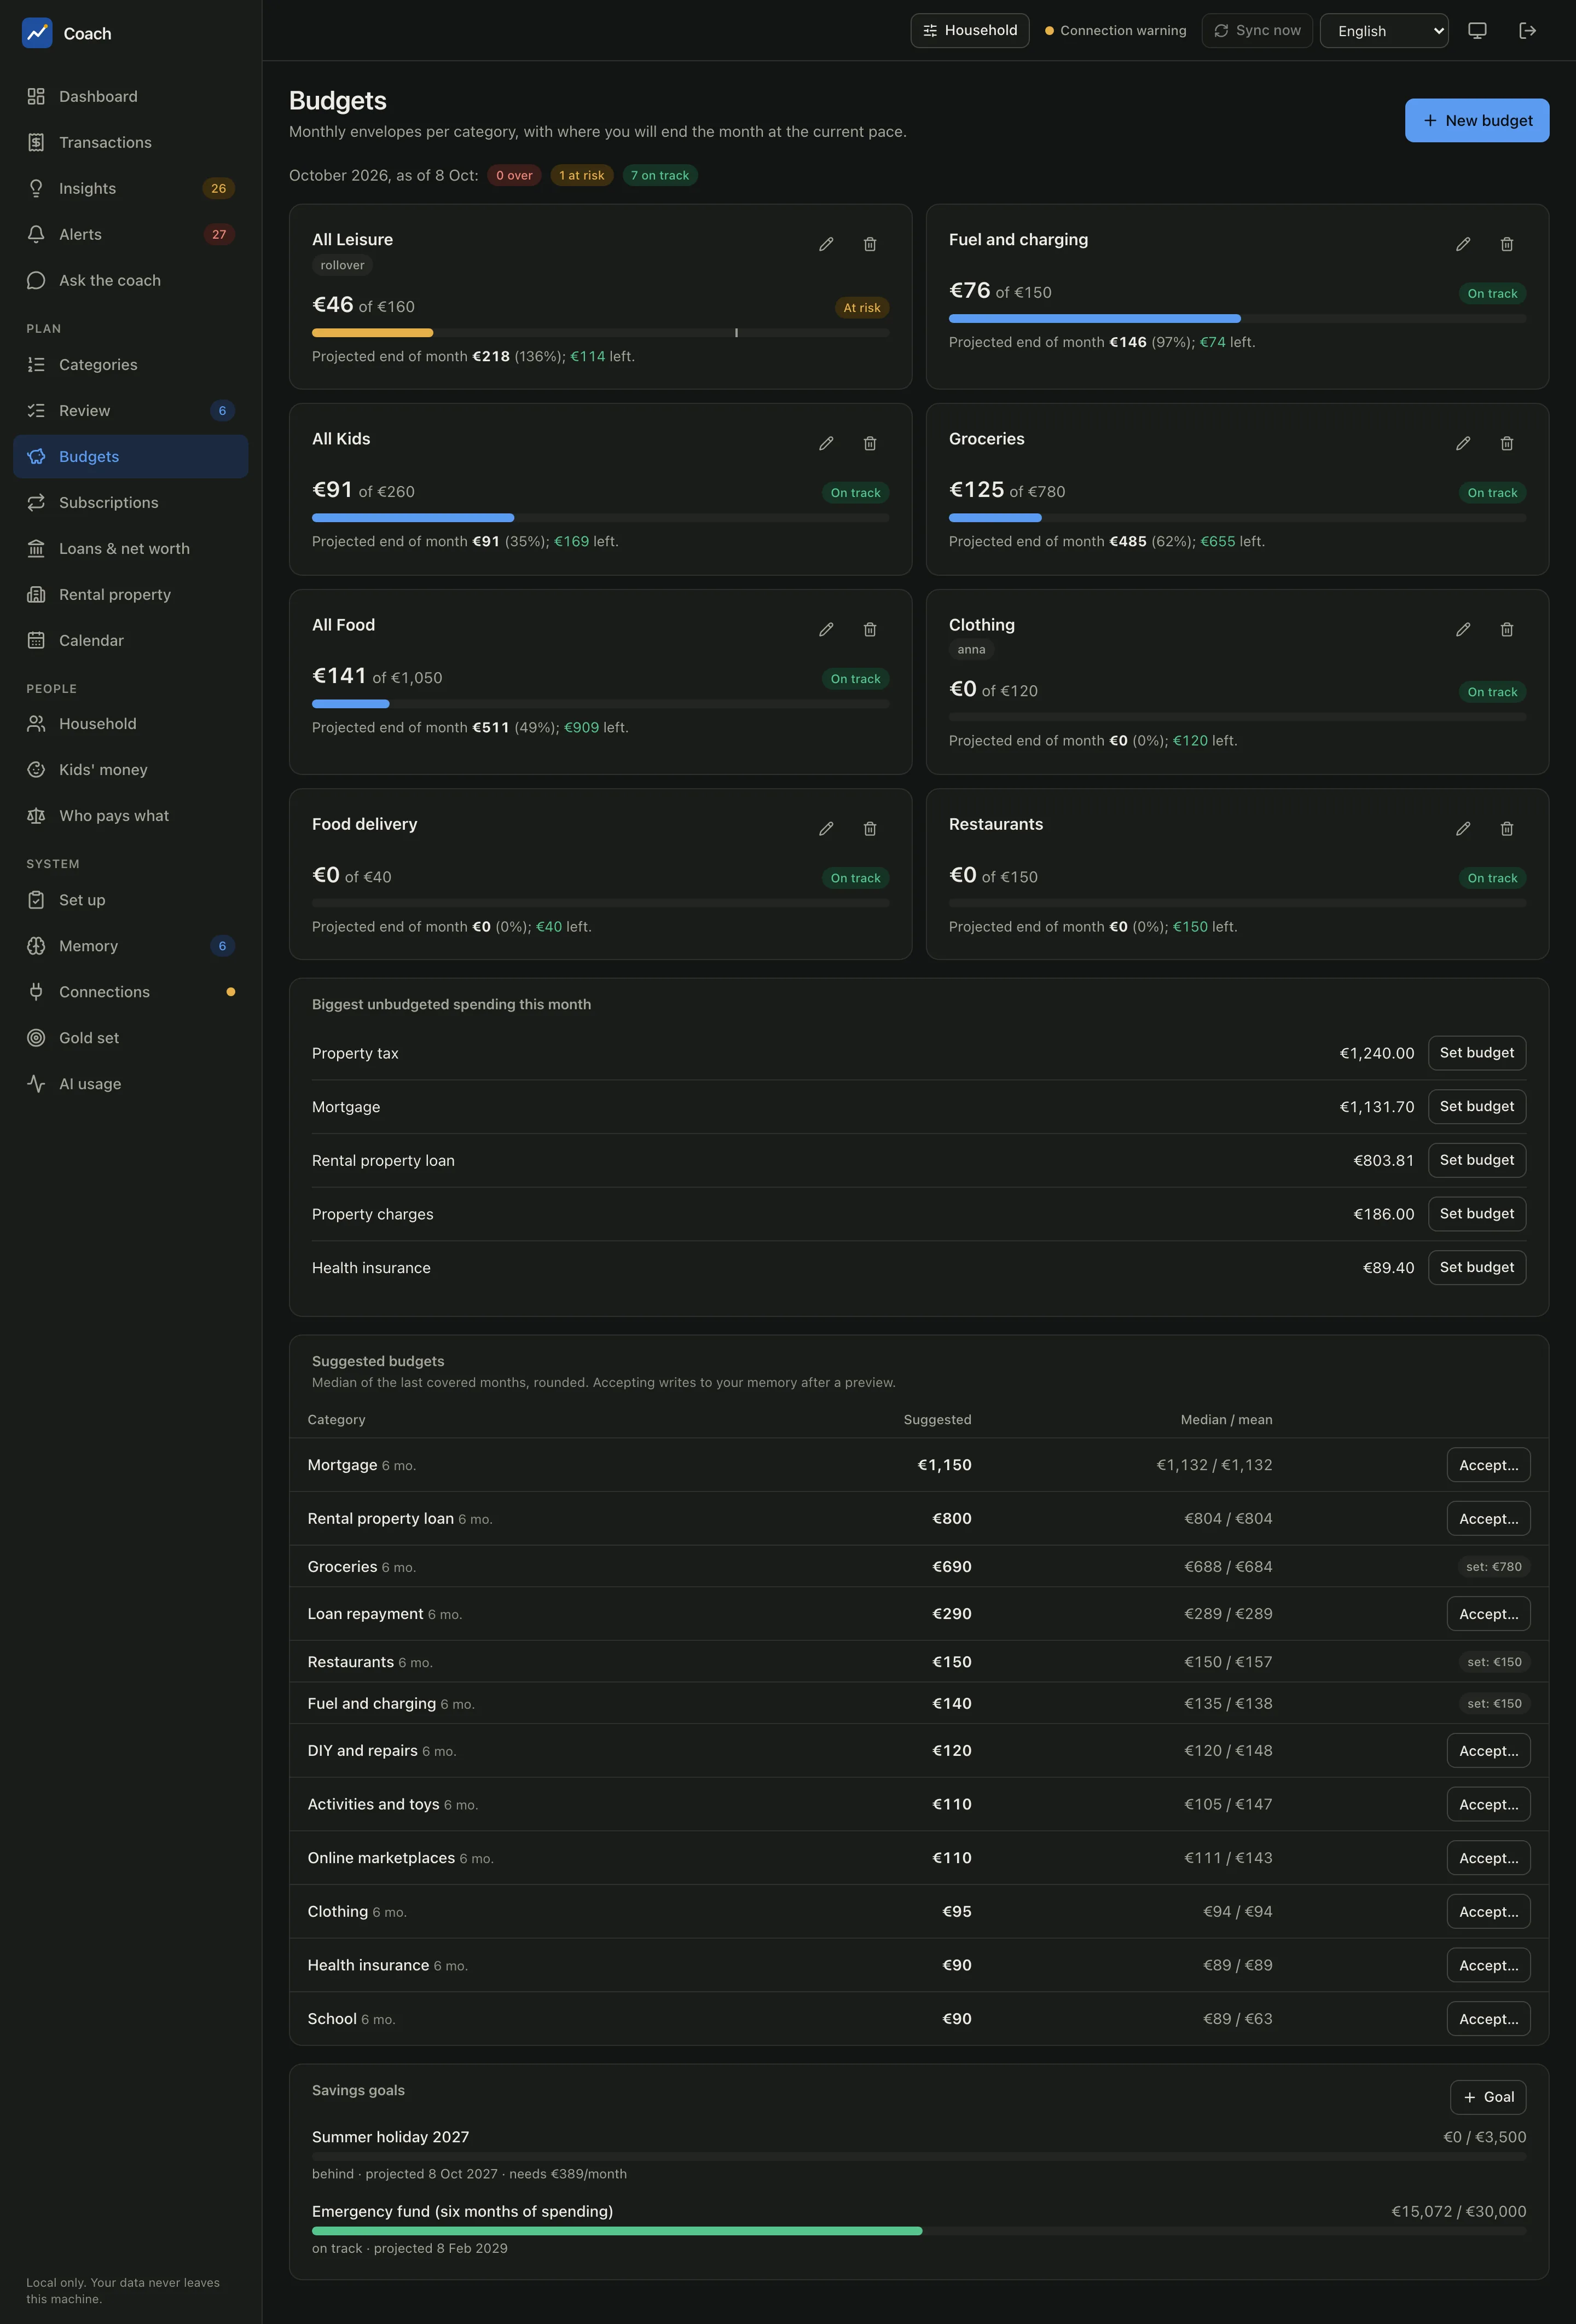This screenshot has height=2324, width=1576.
Task: Click the trash icon on Groceries card
Action: tap(1507, 443)
